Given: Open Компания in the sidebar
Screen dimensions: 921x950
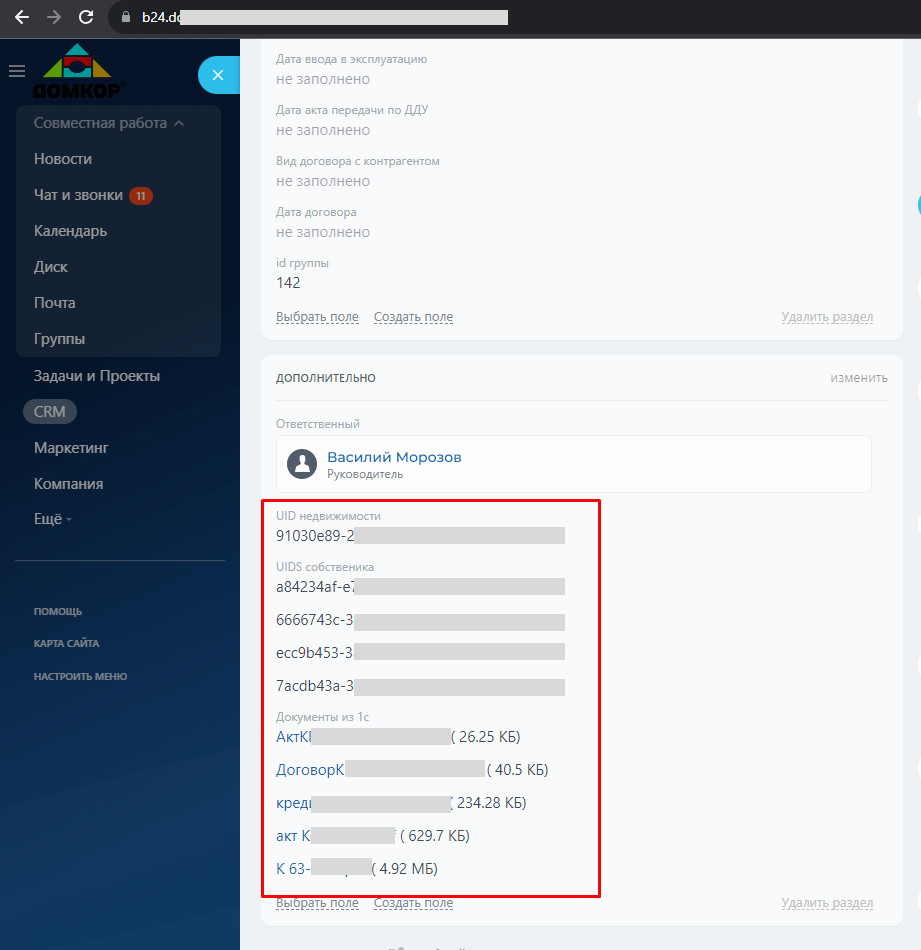Looking at the screenshot, I should [x=68, y=483].
